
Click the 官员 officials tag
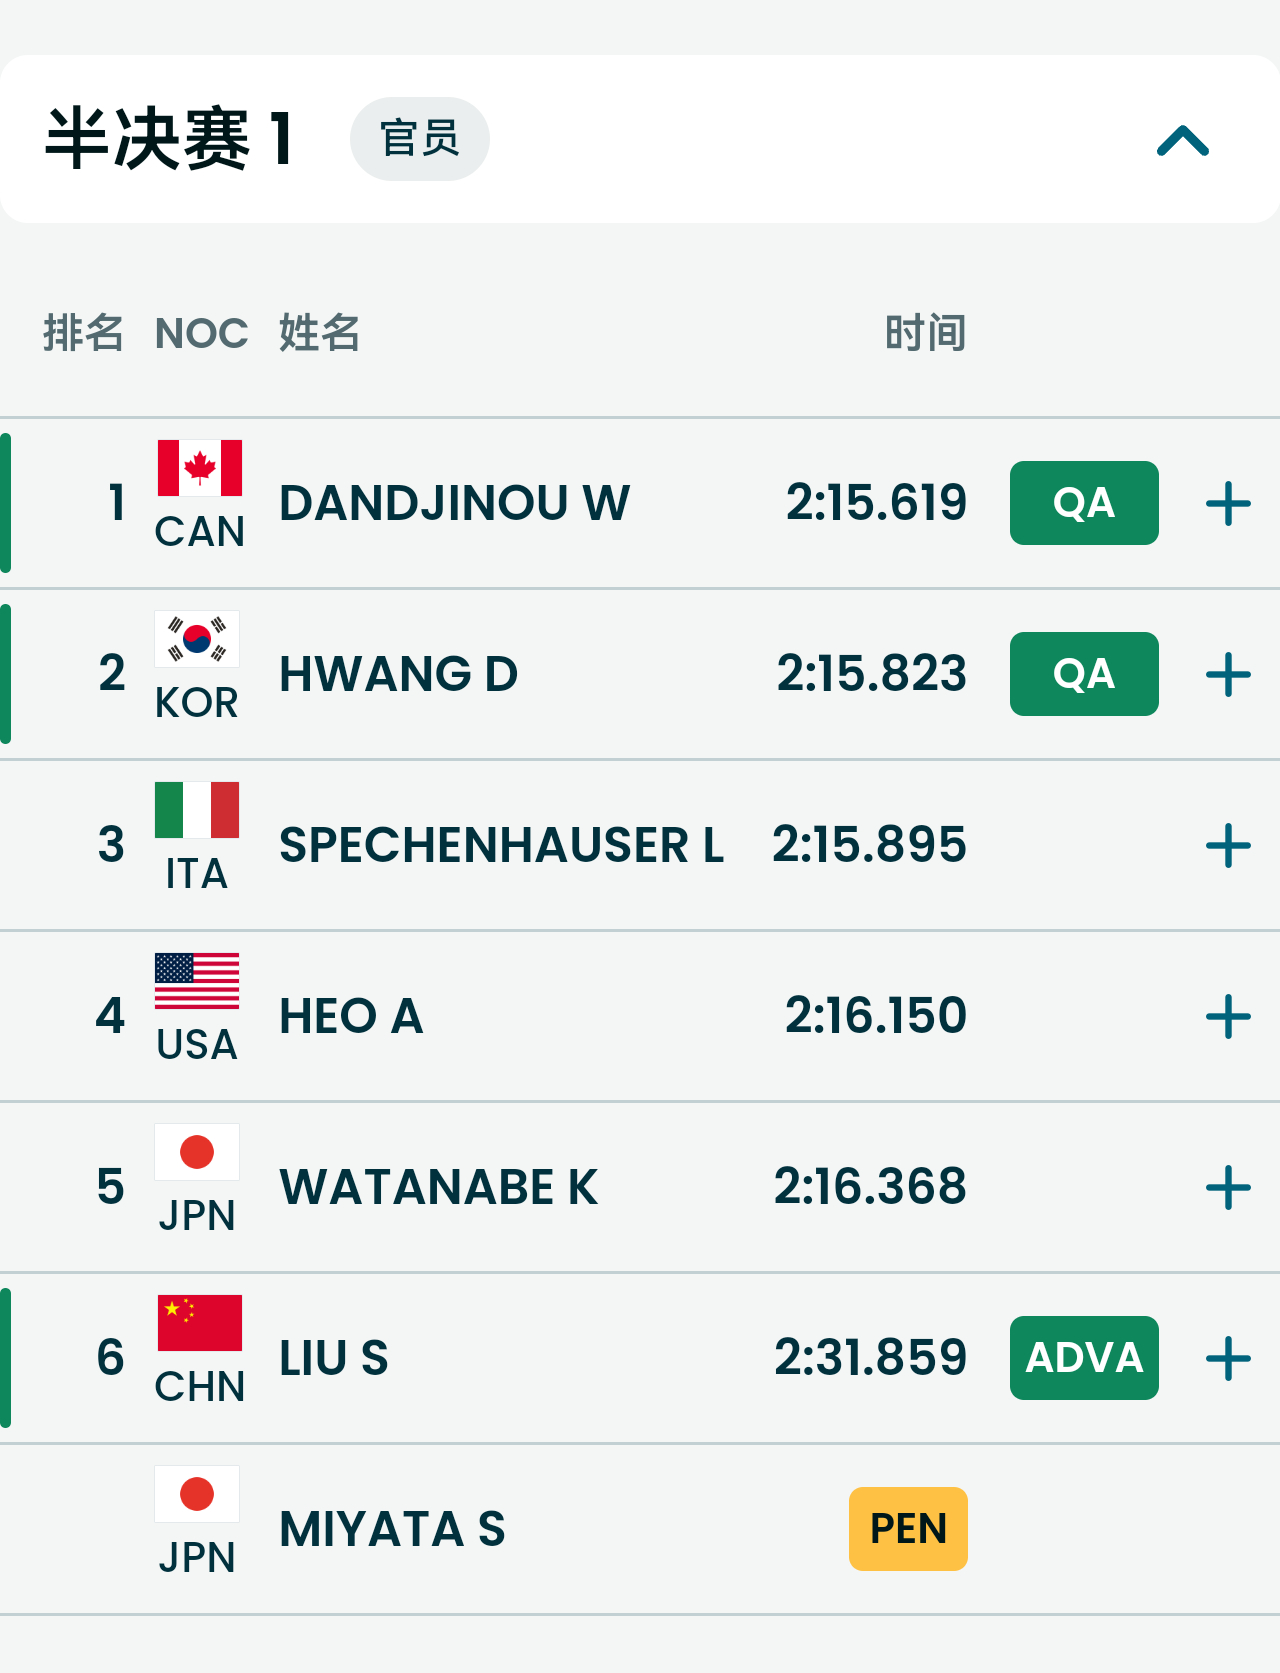coord(419,139)
